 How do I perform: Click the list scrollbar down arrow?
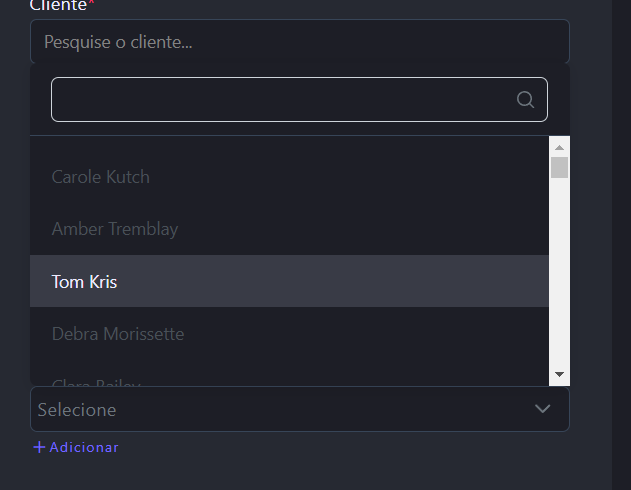tap(559, 374)
